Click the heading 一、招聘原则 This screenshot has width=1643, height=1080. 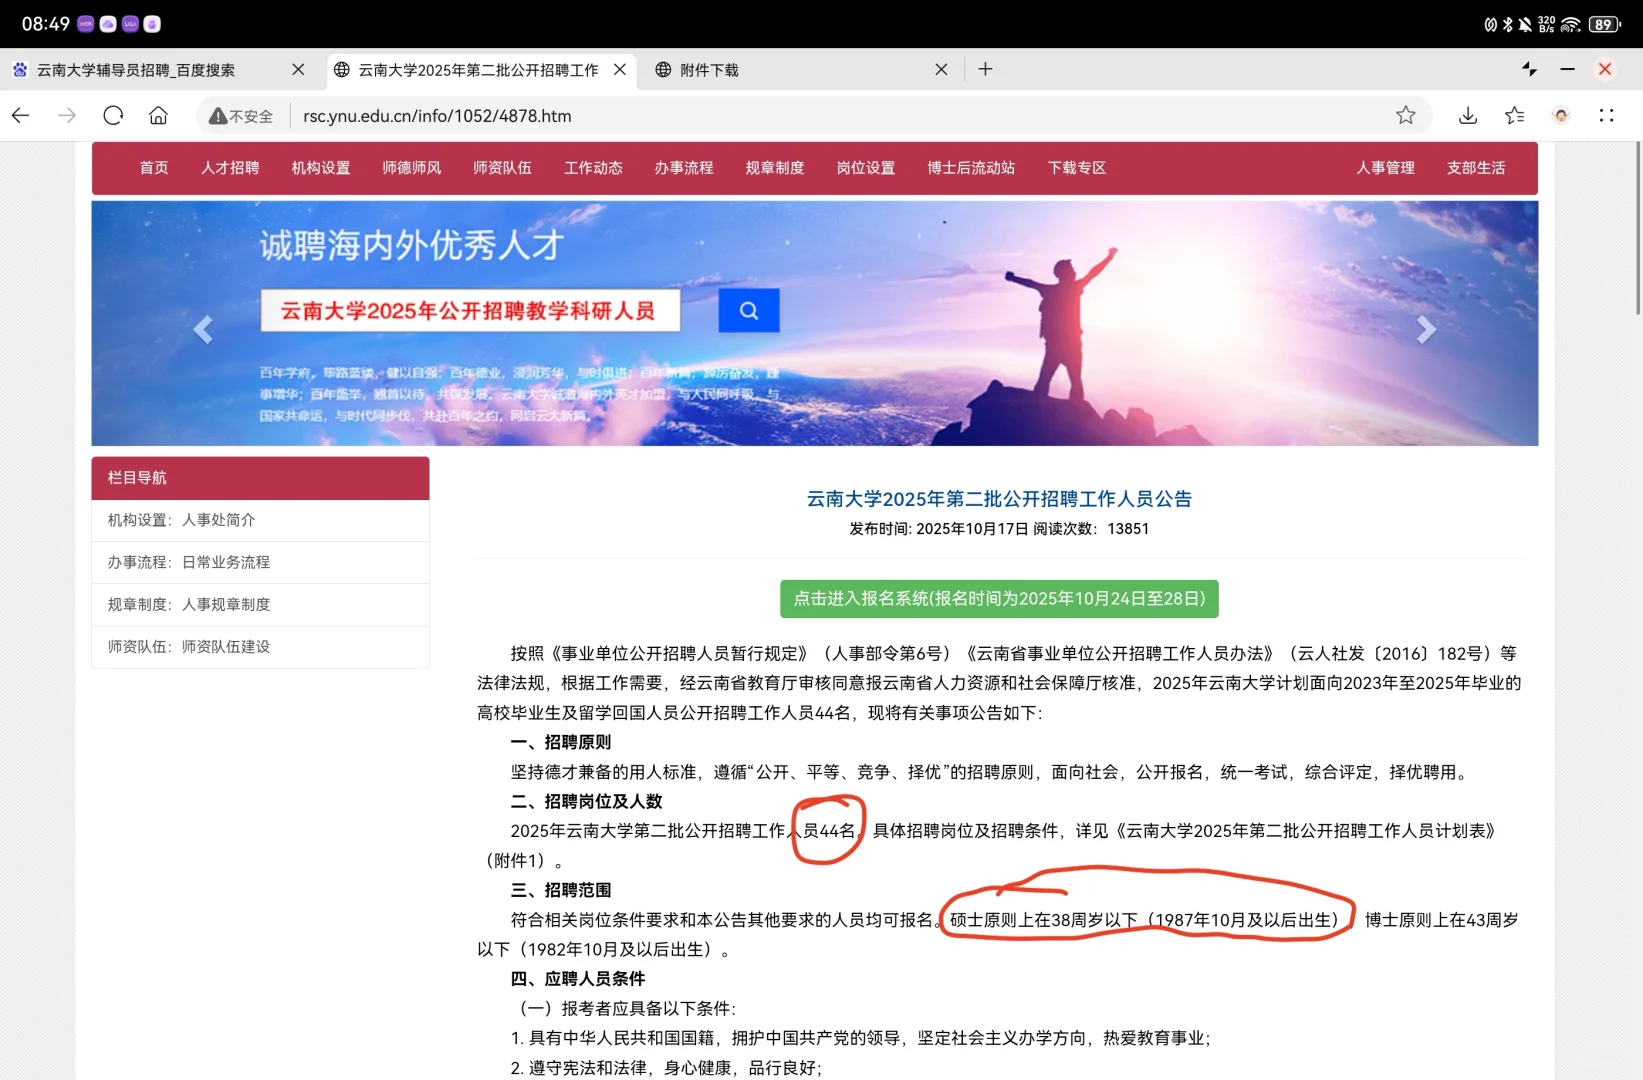coord(560,742)
